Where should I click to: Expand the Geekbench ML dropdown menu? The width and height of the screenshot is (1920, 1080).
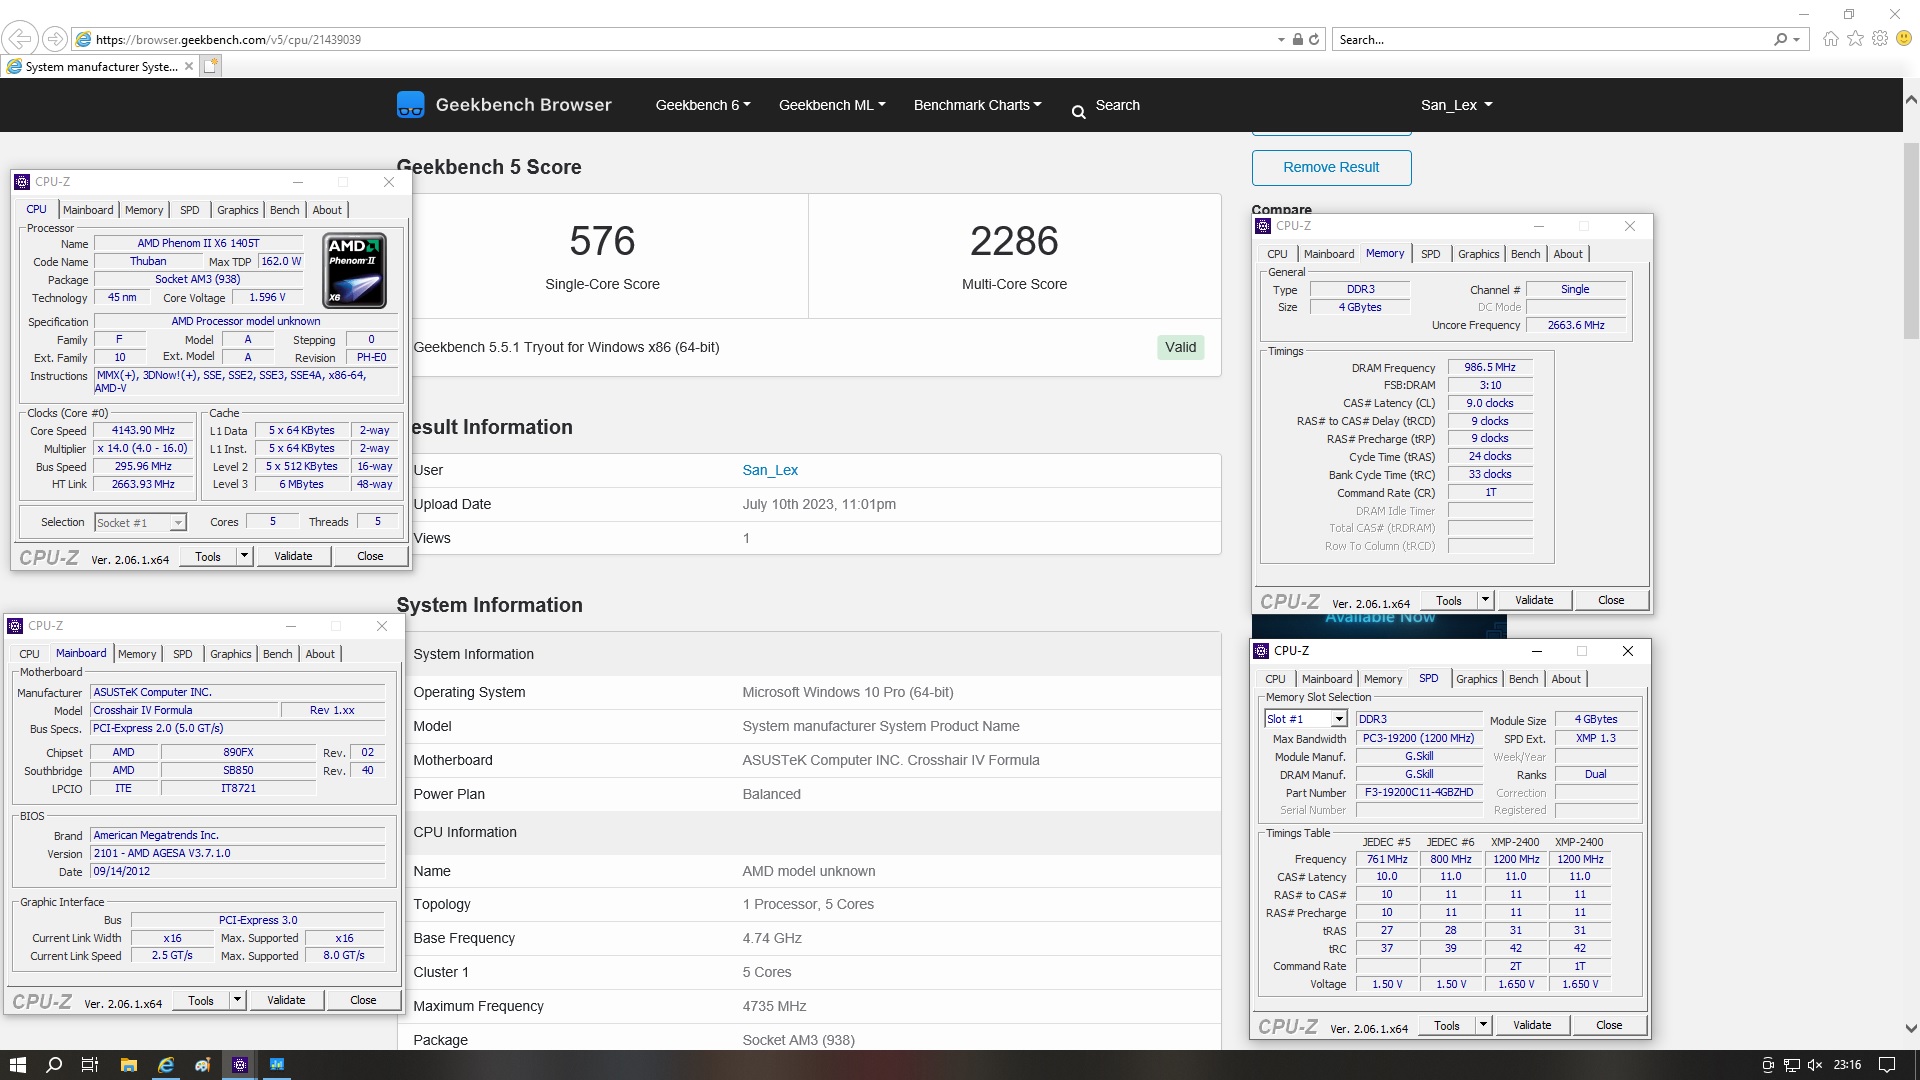coord(832,105)
